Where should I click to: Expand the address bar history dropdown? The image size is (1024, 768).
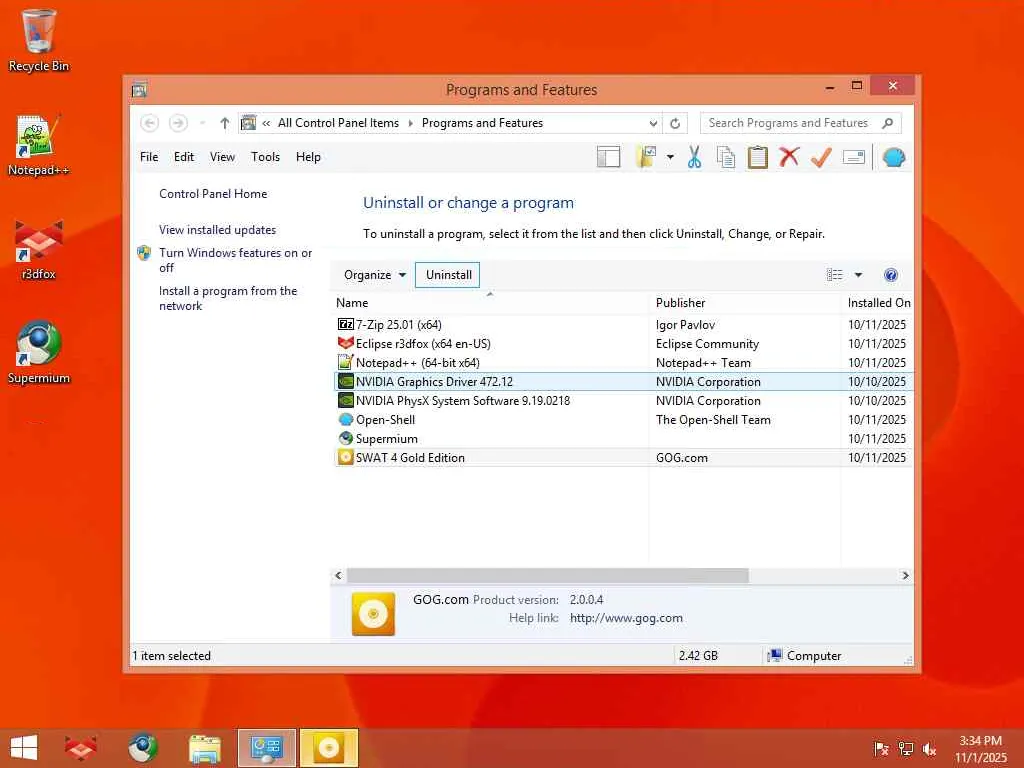tap(653, 123)
